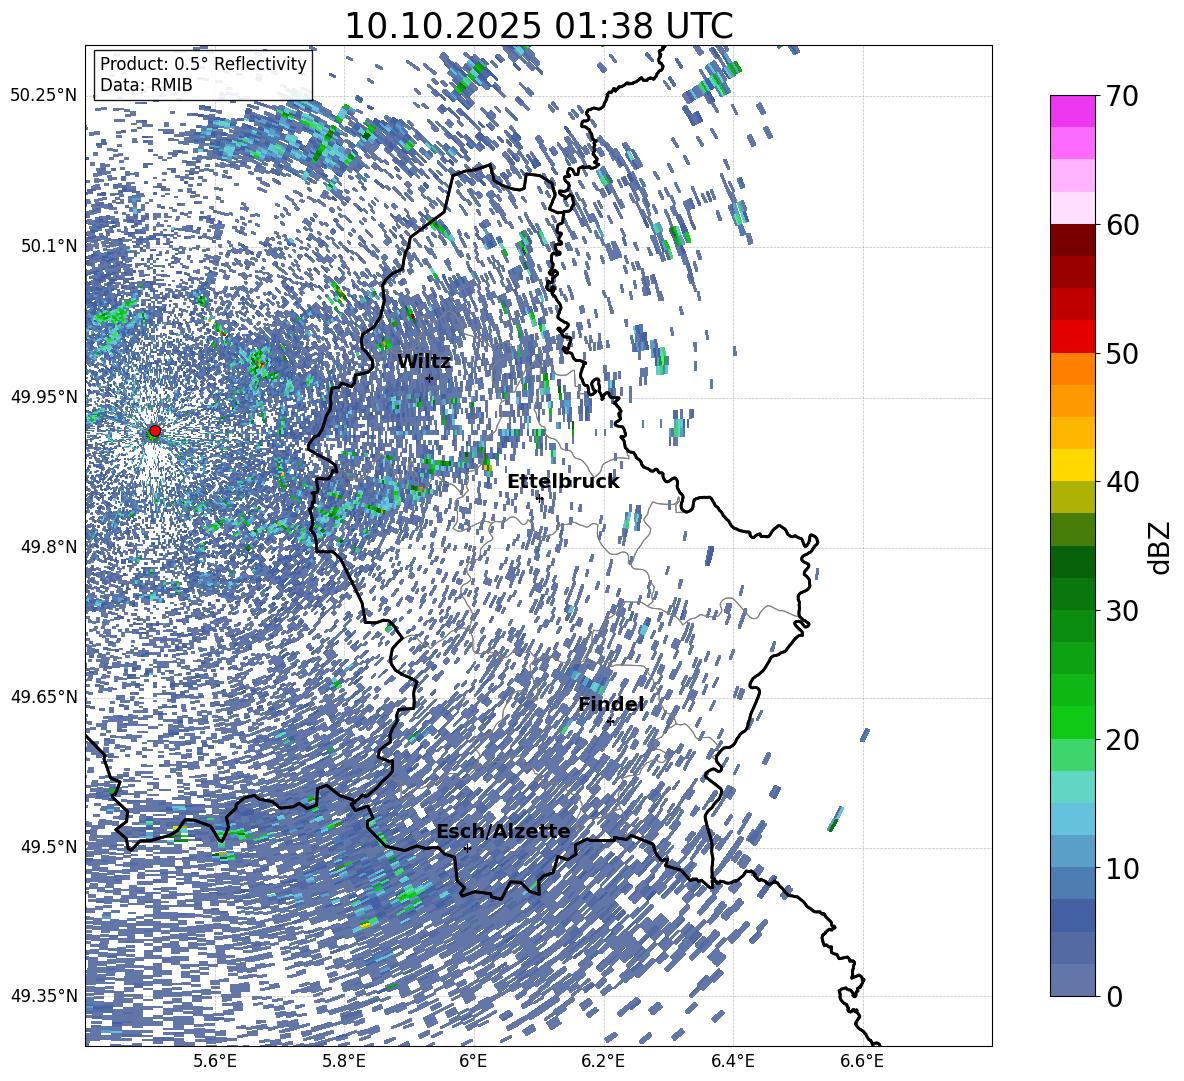Click the title '10.10.2025 01:38 UTC'
Viewport: 1184px width, 1081px height.
click(538, 26)
